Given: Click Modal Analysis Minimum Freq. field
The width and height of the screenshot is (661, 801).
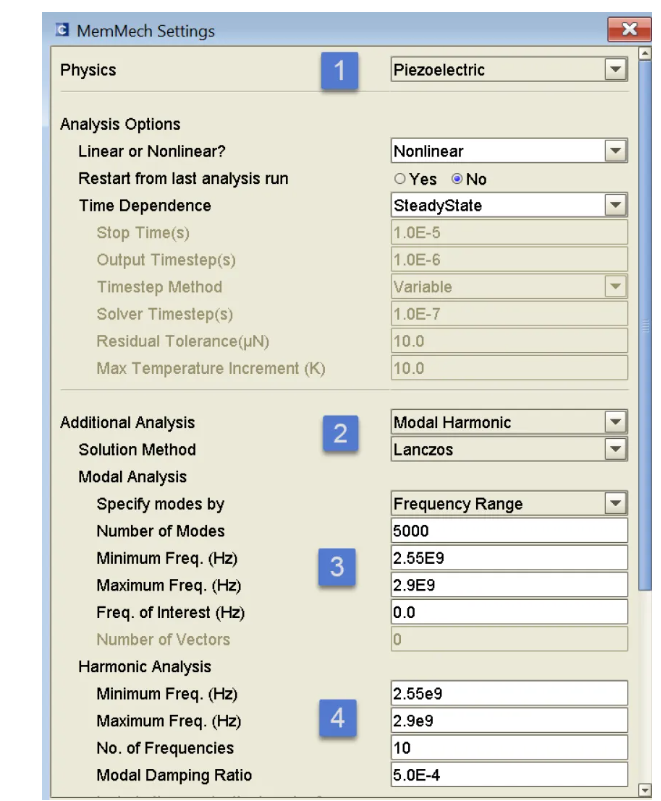Looking at the screenshot, I should pos(508,558).
